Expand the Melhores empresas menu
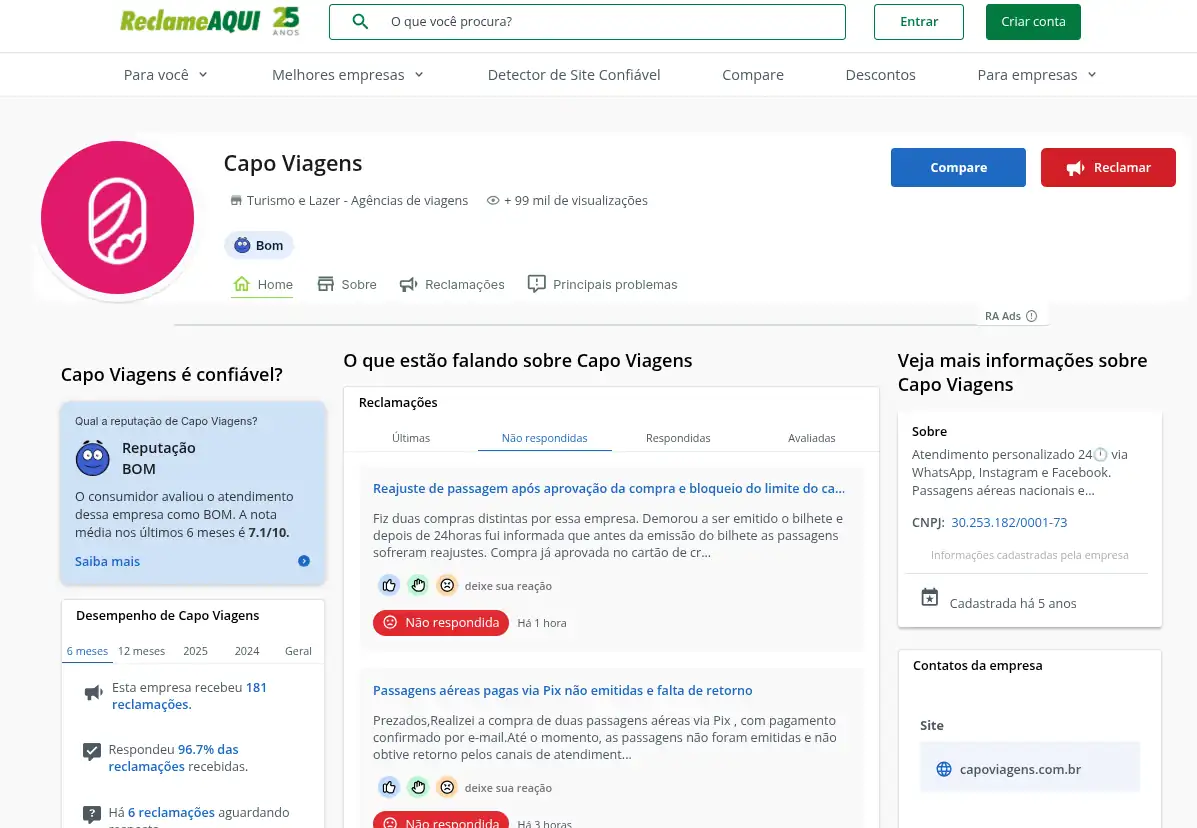The width and height of the screenshot is (1197, 828). click(347, 75)
